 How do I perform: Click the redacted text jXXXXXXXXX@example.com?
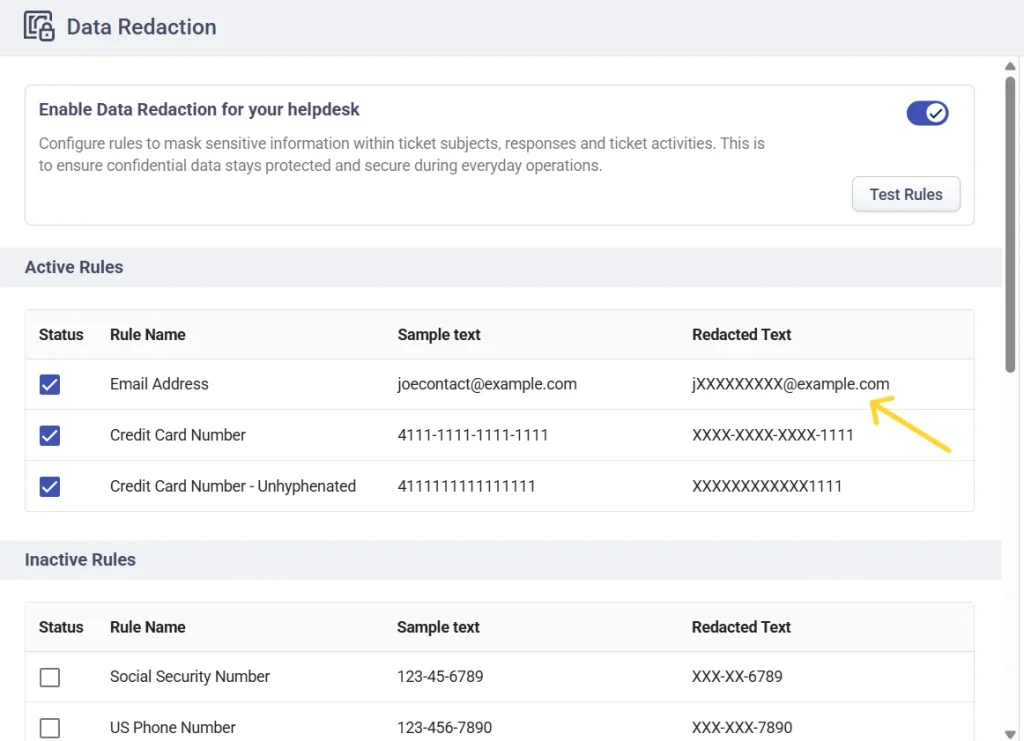(x=791, y=383)
